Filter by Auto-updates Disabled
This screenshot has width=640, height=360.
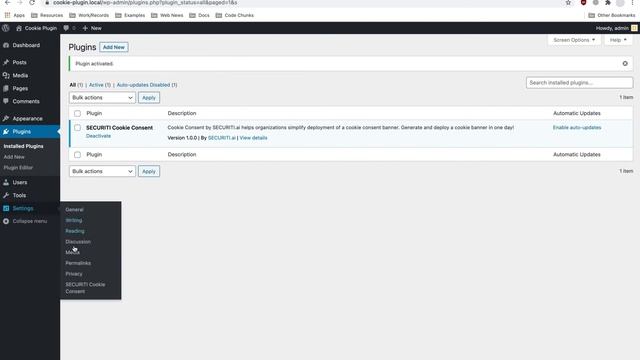147,85
